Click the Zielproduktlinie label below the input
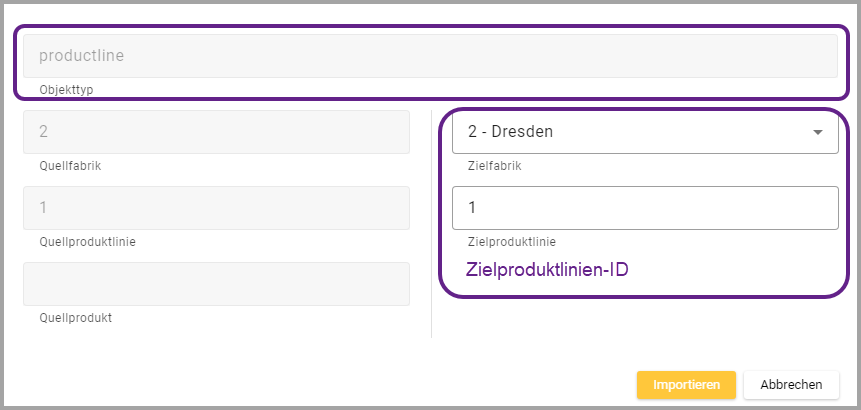Viewport: 861px width, 410px height. 511,242
